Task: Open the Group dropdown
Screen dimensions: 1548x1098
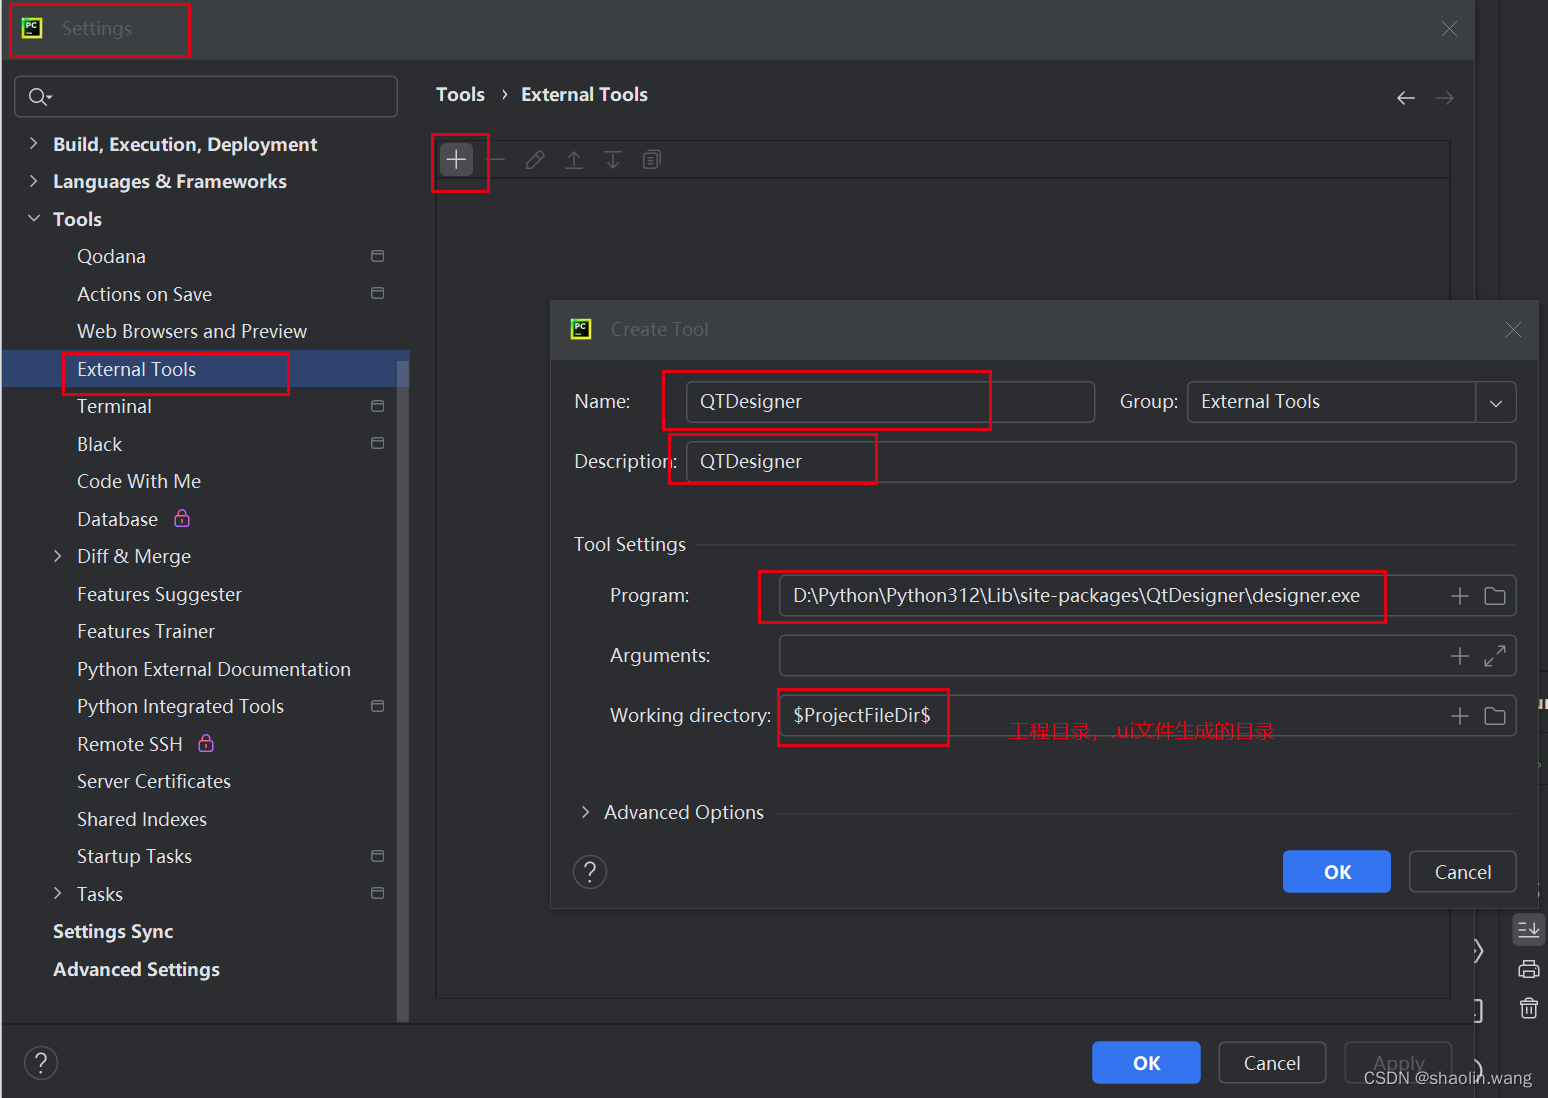Action: pyautogui.click(x=1496, y=402)
